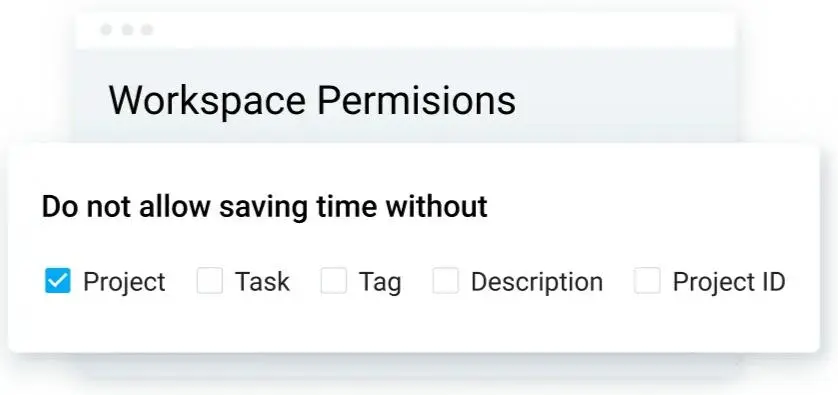This screenshot has height=395, width=838.
Task: Click the third gray window dot
Action: click(x=147, y=29)
